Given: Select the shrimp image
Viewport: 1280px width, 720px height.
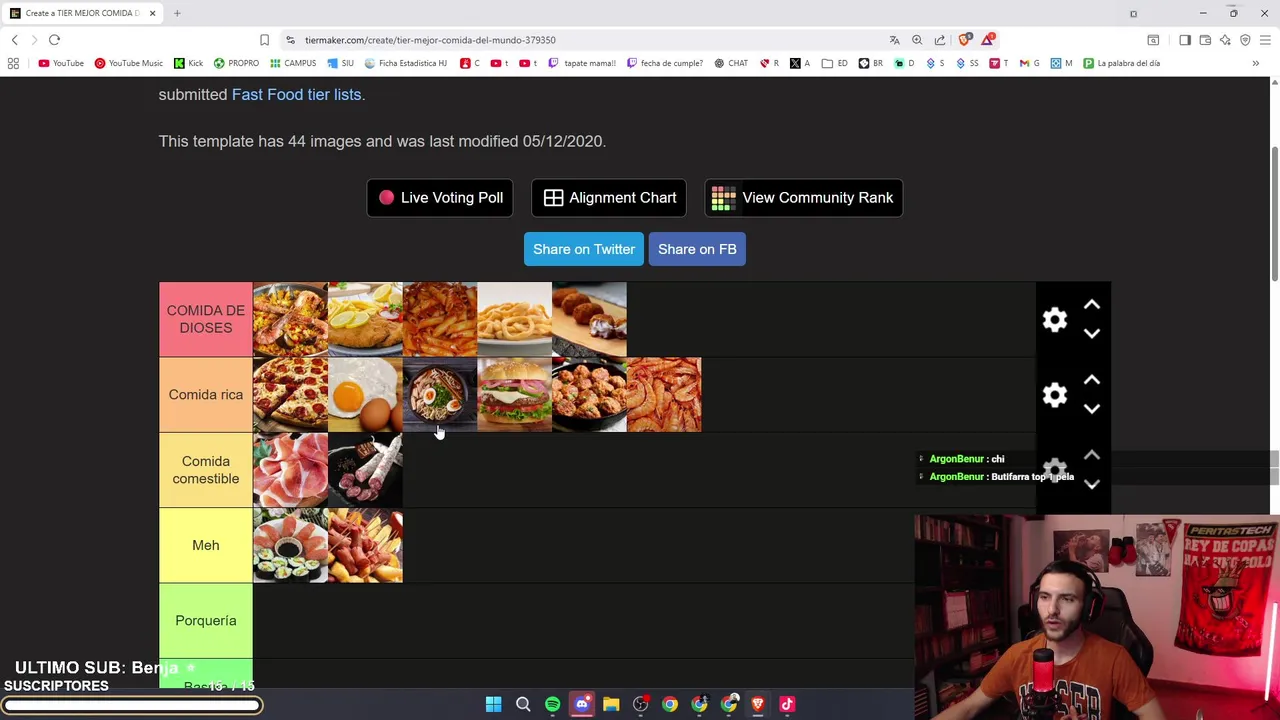Looking at the screenshot, I should pos(664,395).
